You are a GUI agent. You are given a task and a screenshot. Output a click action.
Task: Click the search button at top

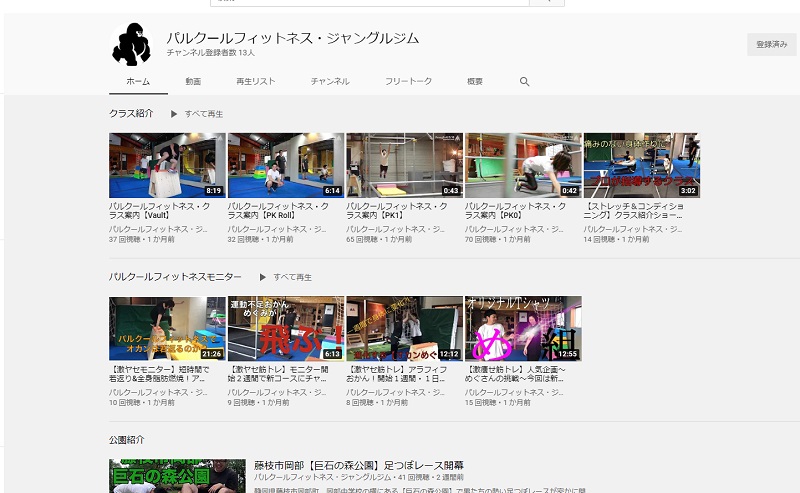547,3
